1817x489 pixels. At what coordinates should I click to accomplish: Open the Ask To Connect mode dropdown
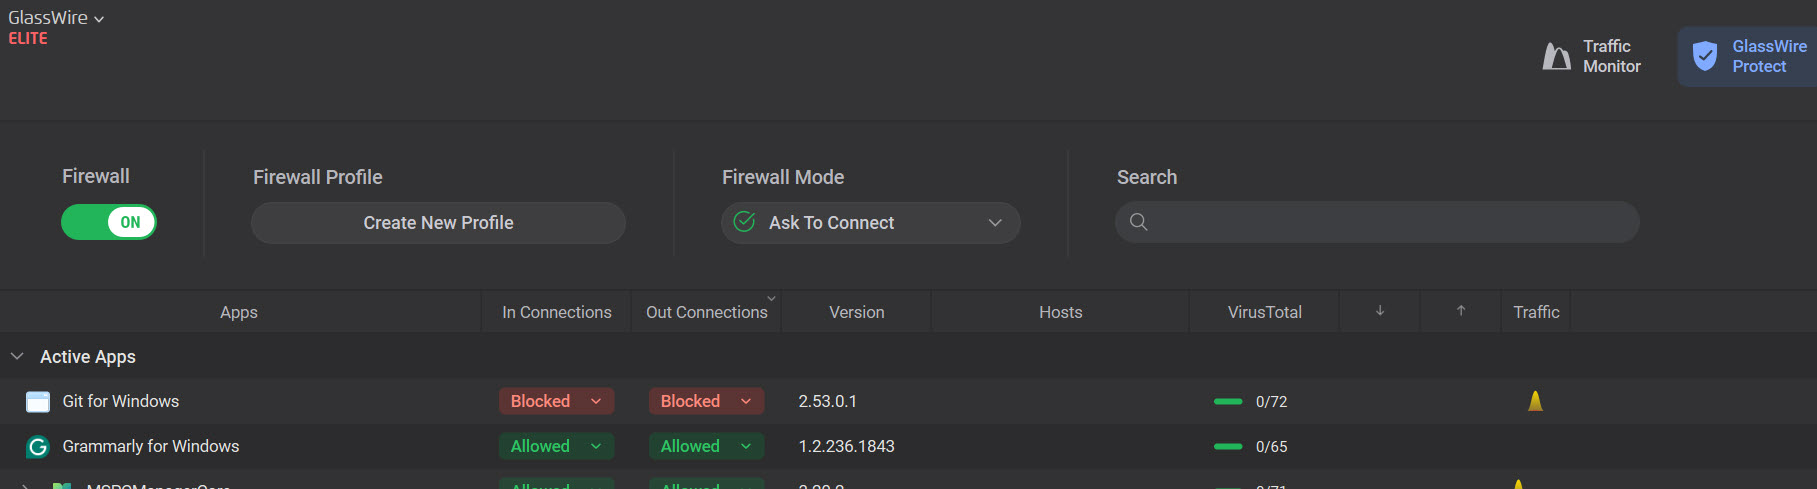[870, 223]
